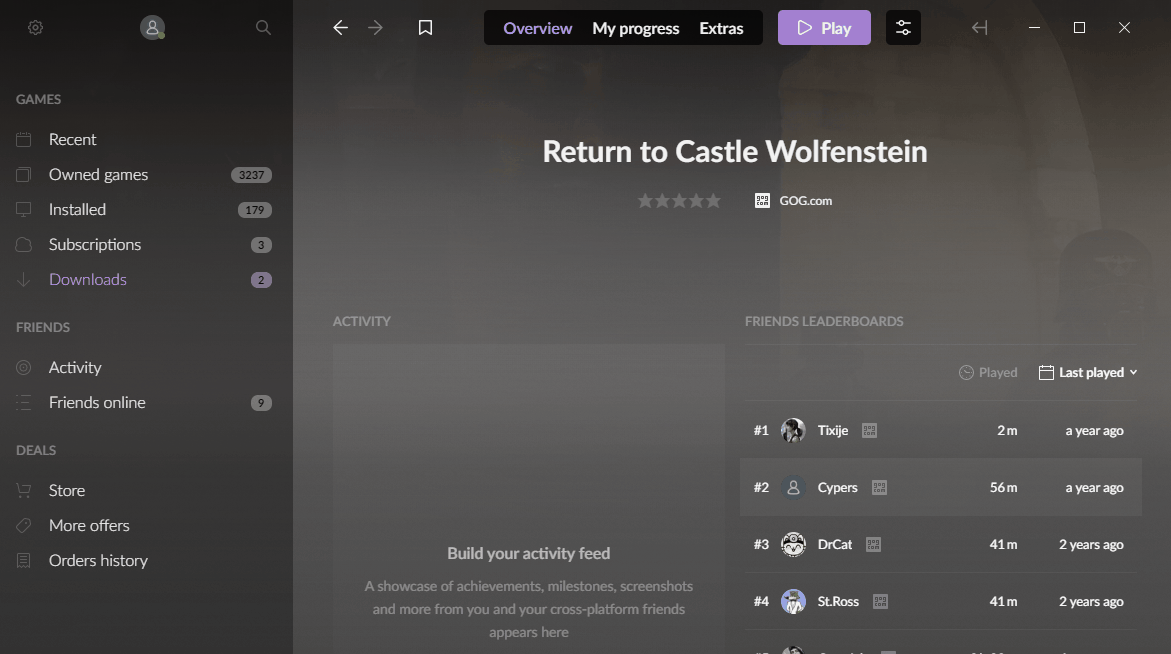Open game customization sliders button
Viewport: 1171px width, 654px height.
[903, 28]
